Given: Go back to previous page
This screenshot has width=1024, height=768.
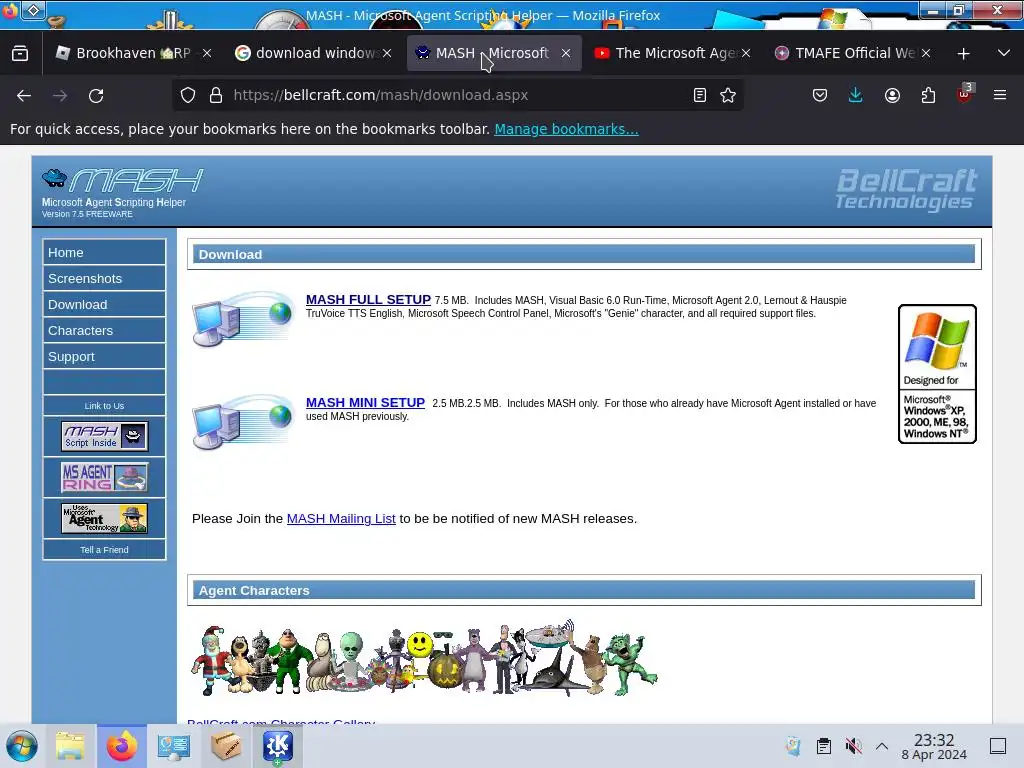Looking at the screenshot, I should (x=24, y=95).
